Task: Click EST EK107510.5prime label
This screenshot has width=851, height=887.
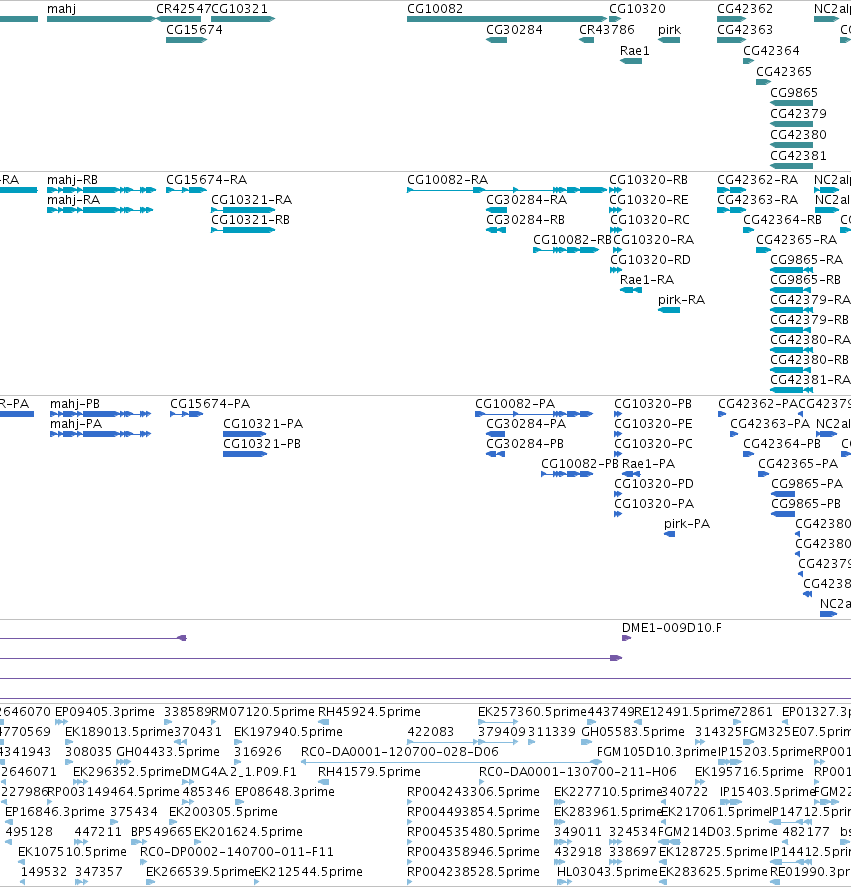Action: point(72,851)
